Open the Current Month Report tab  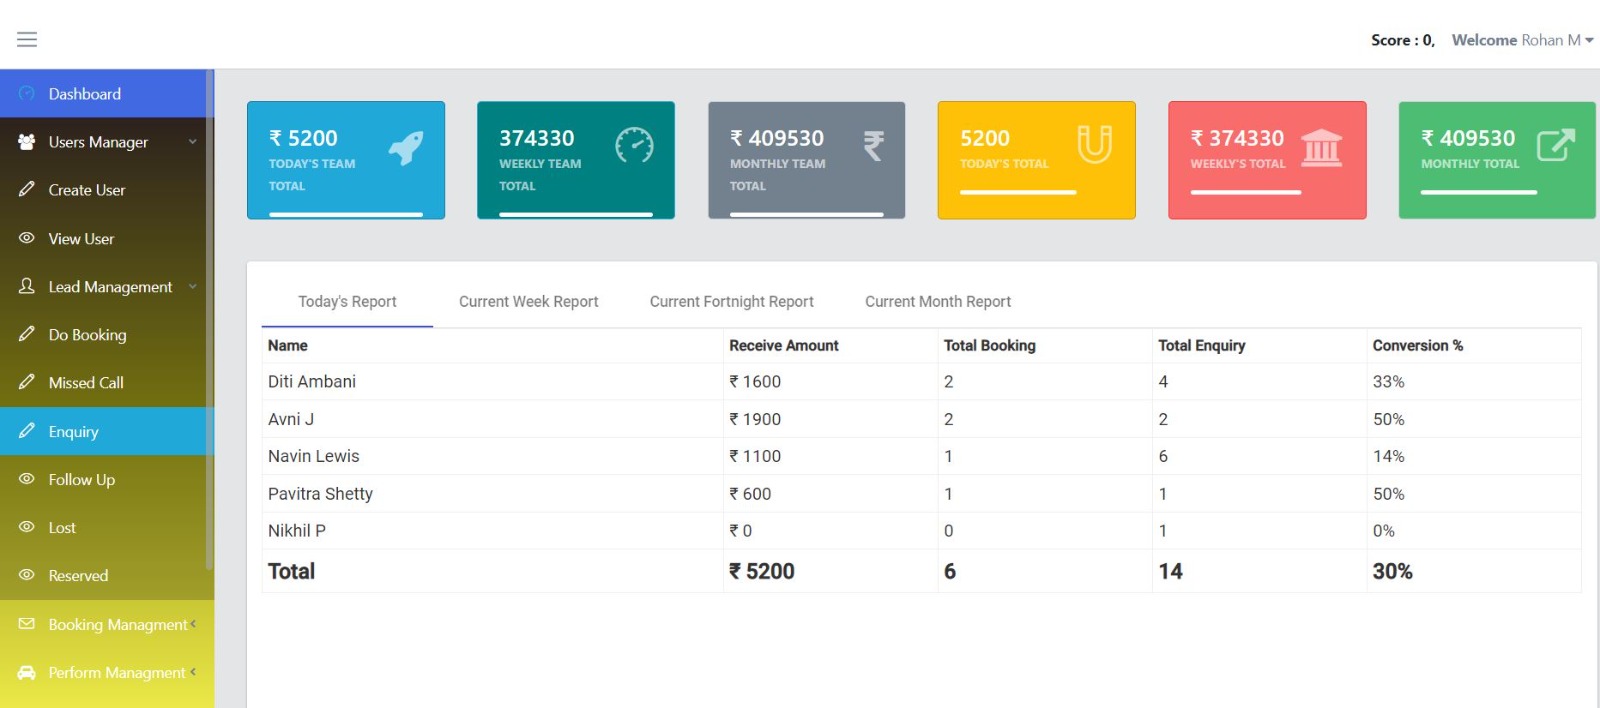click(937, 302)
